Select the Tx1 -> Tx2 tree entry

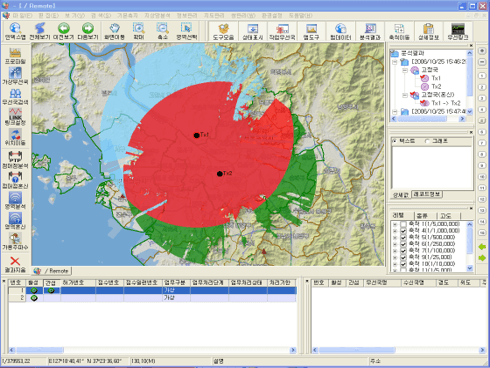(446, 103)
